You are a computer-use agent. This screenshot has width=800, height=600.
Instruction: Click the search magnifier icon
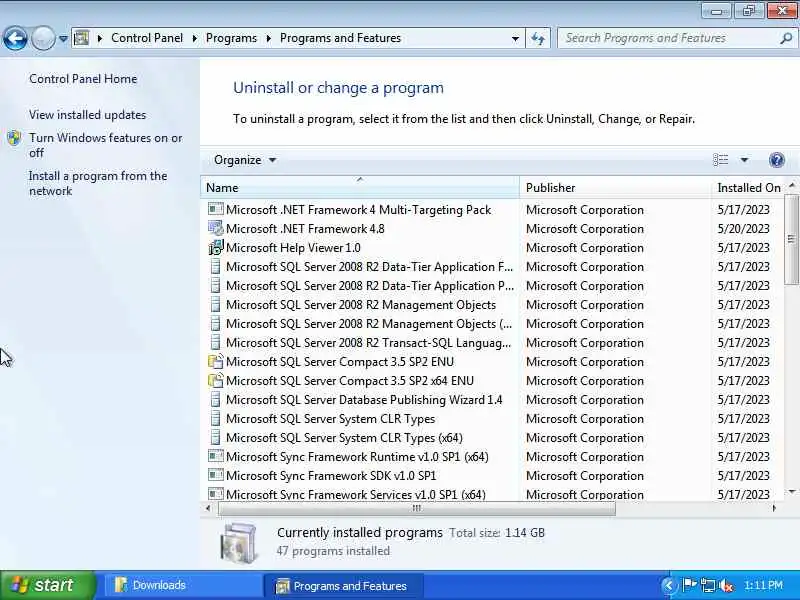(786, 38)
